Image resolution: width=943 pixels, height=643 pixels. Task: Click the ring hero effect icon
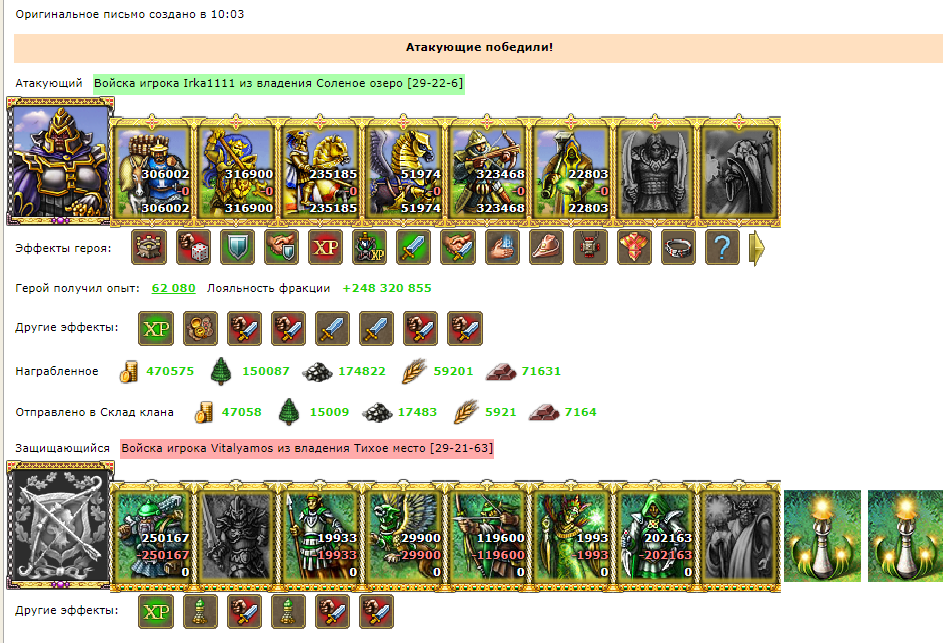click(x=678, y=247)
